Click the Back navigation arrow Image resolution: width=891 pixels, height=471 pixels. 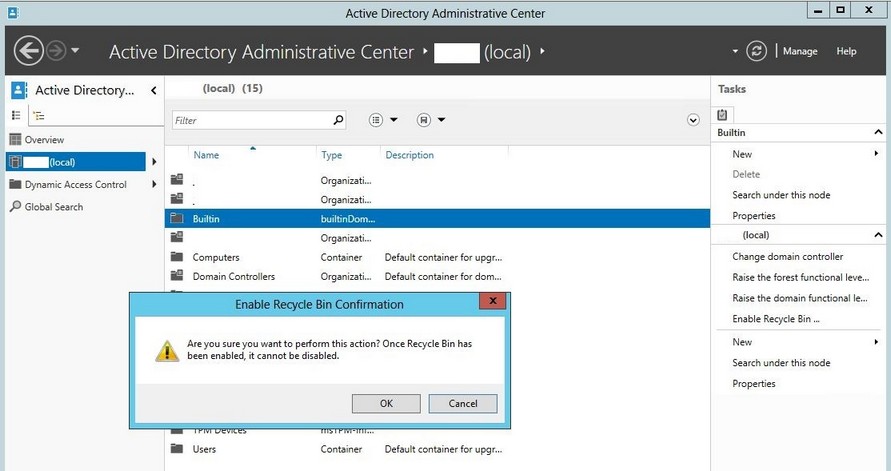28,51
